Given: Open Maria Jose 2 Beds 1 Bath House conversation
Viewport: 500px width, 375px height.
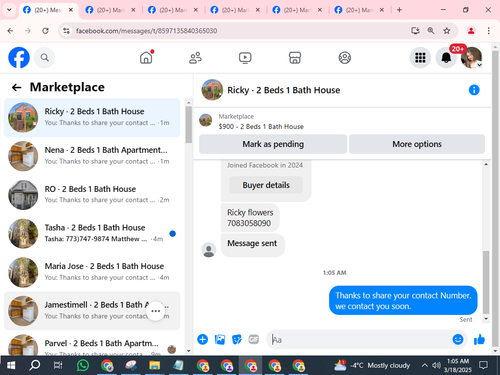Looking at the screenshot, I should pyautogui.click(x=92, y=272).
